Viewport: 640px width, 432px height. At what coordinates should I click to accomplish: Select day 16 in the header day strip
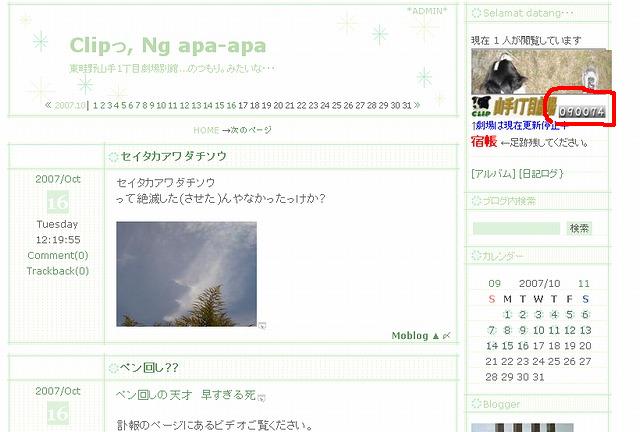pyautogui.click(x=231, y=105)
